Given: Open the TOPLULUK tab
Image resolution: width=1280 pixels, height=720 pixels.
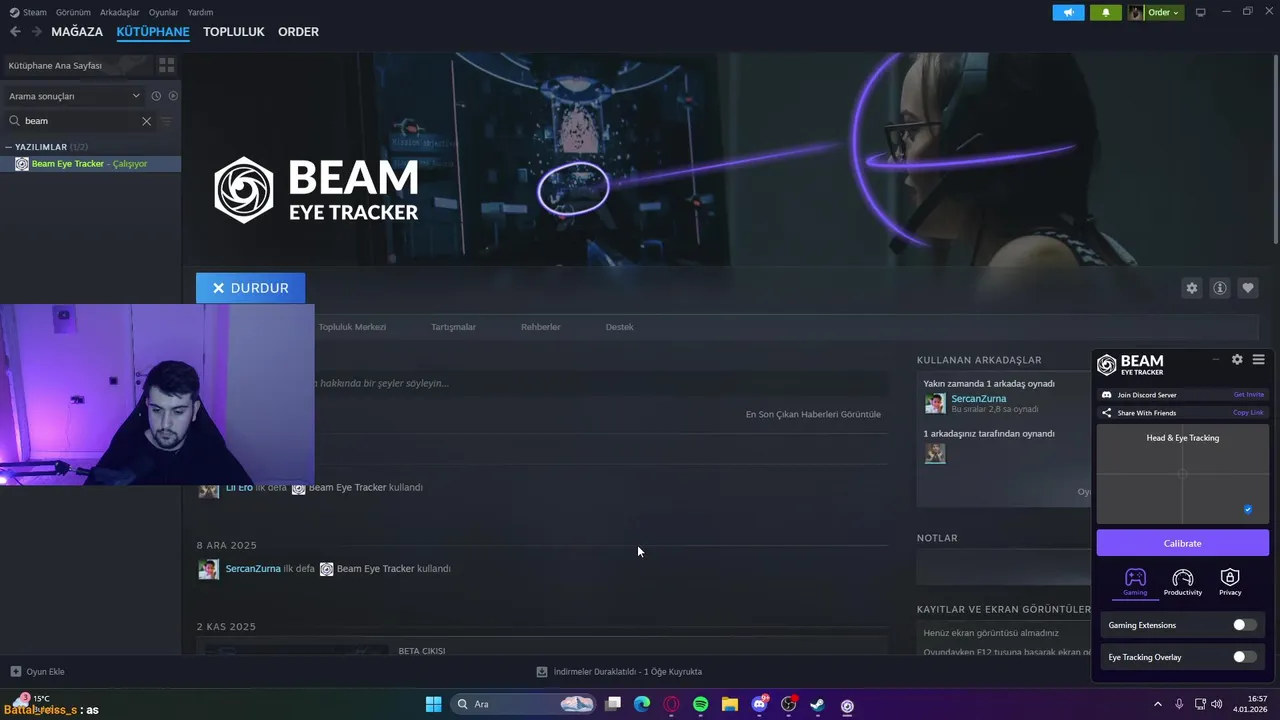Looking at the screenshot, I should 234,32.
